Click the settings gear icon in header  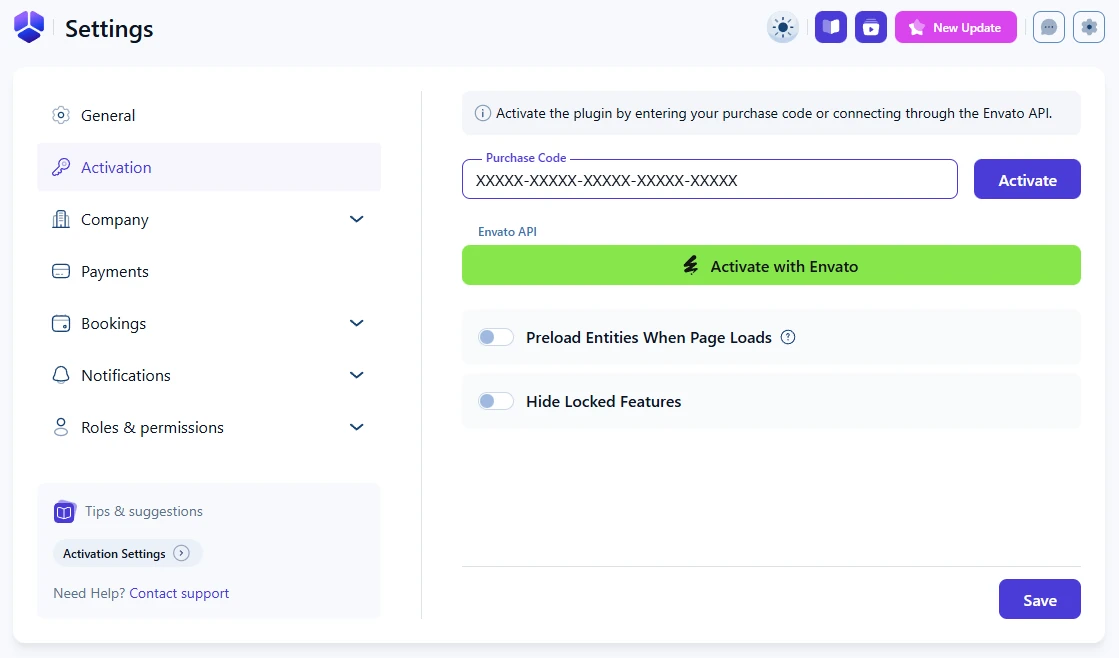[x=1088, y=28]
